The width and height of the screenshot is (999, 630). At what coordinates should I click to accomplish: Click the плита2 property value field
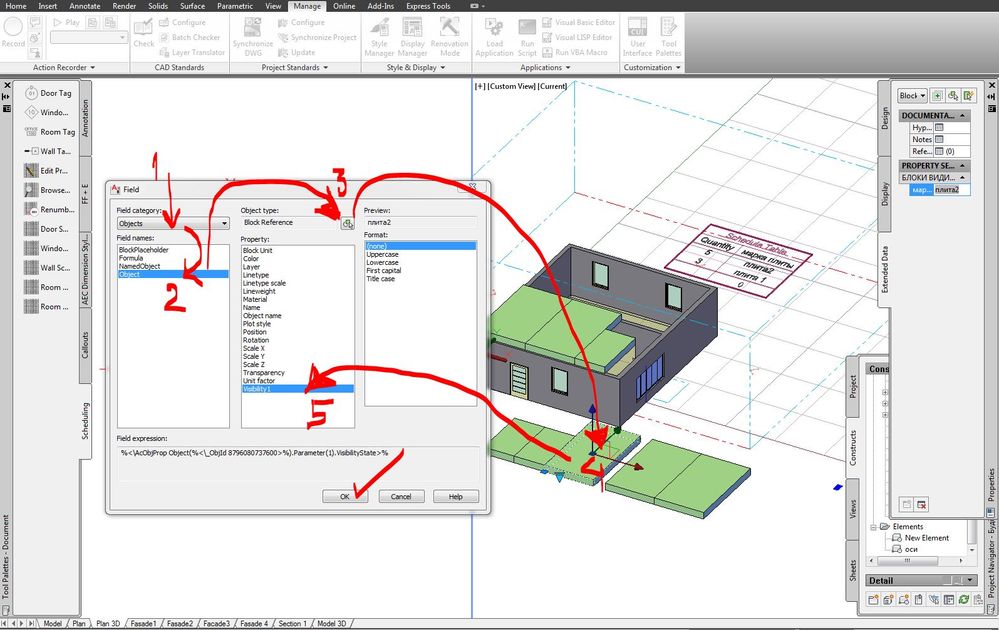(951, 190)
